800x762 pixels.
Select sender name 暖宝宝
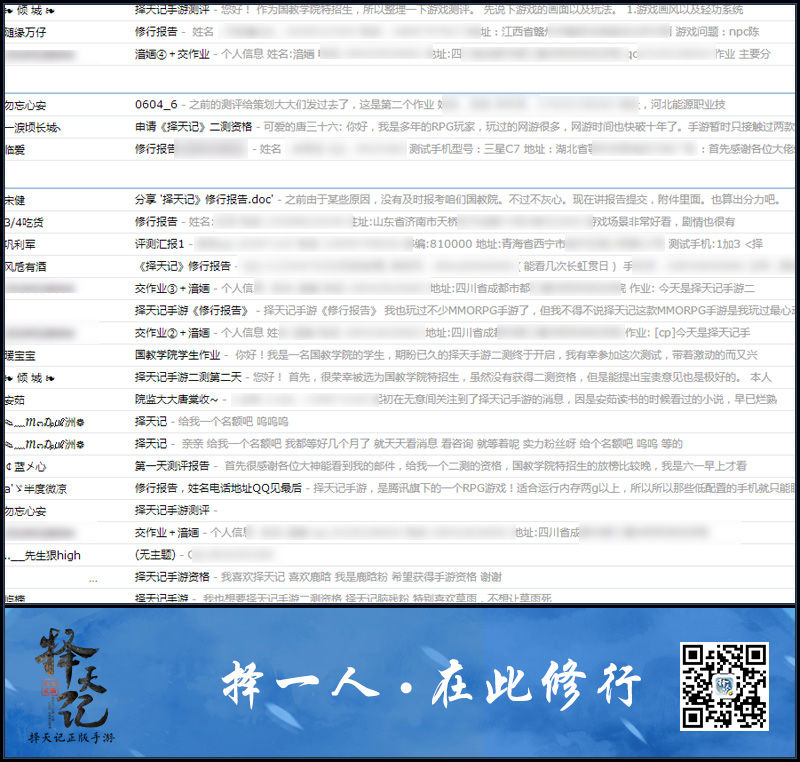[20, 355]
